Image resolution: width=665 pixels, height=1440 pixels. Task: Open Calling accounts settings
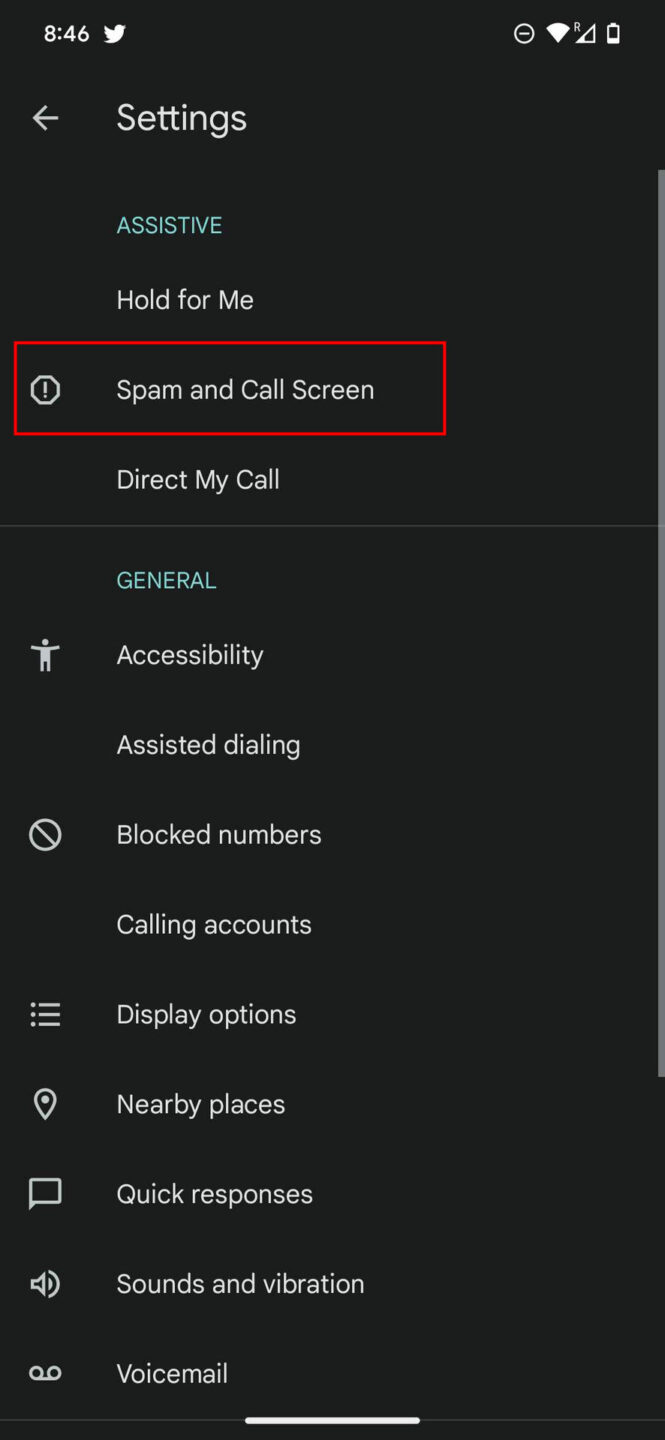(x=214, y=924)
